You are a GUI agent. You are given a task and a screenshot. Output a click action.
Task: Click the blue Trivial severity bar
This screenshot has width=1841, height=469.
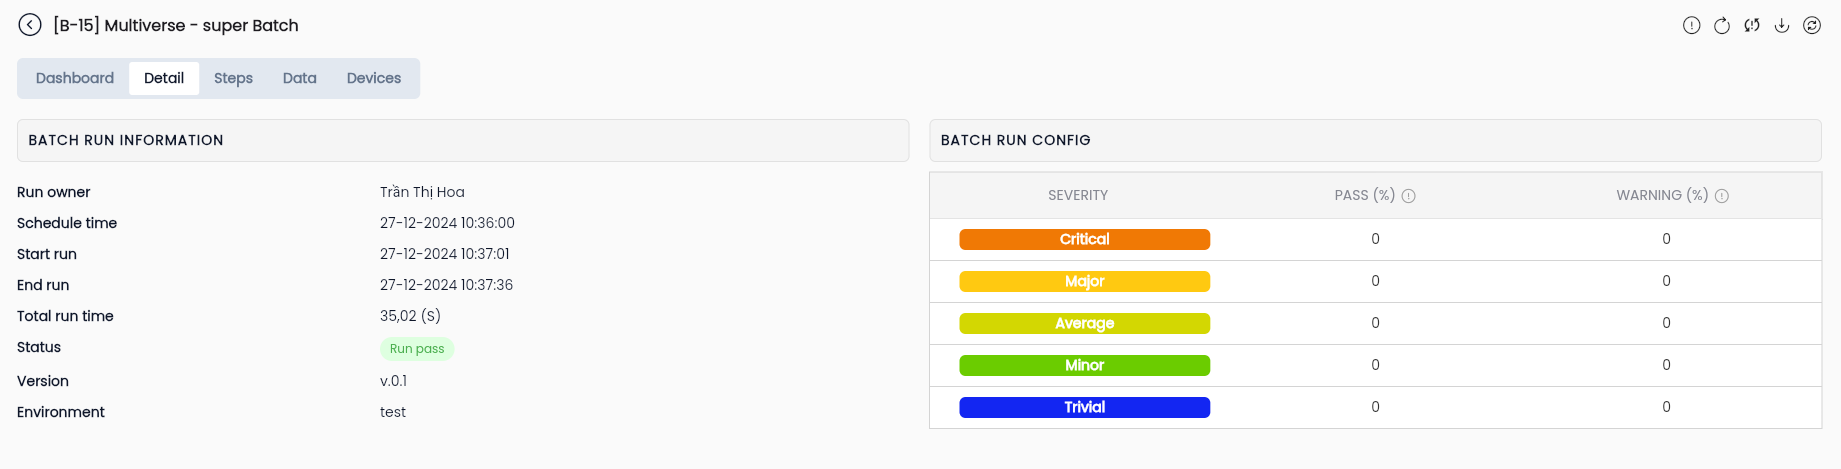point(1084,407)
